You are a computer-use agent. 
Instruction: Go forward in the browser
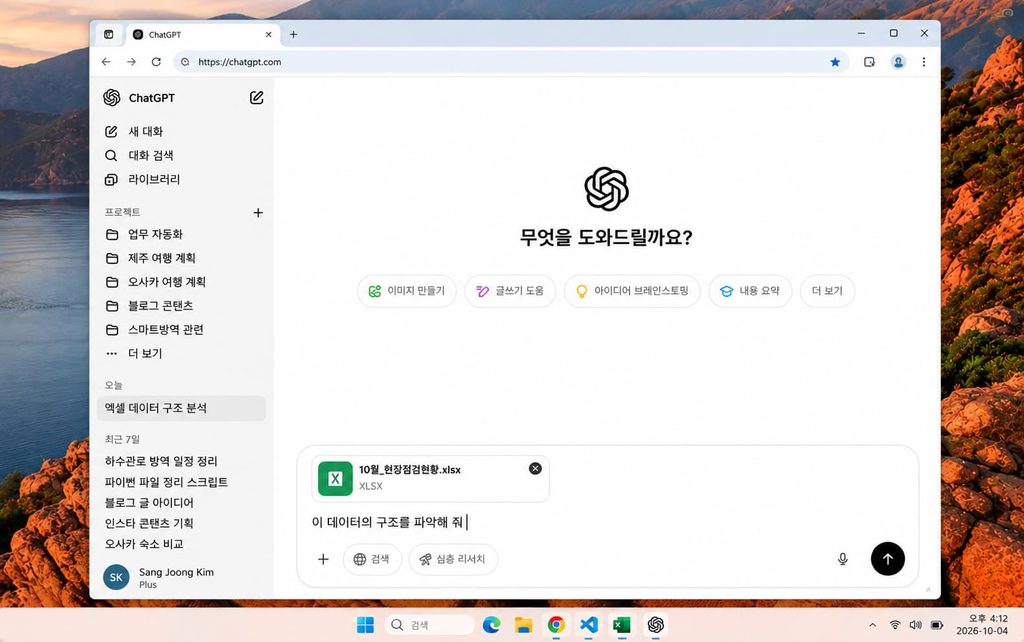tap(131, 62)
